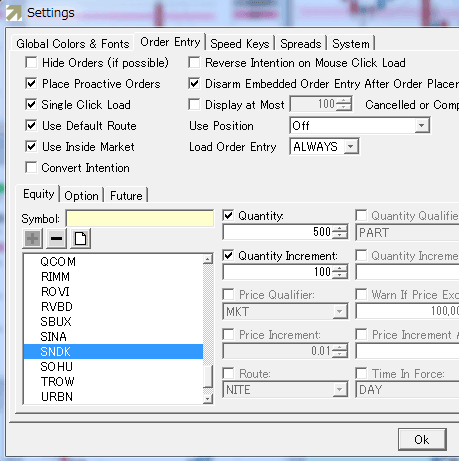
Task: Click symbol list scrollbar down arrow
Action: point(208,399)
